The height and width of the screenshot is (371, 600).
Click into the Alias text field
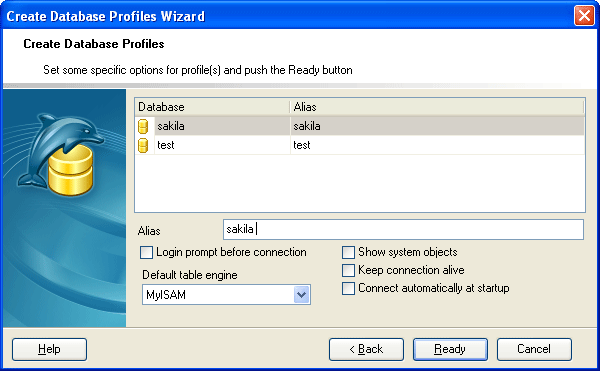click(403, 229)
